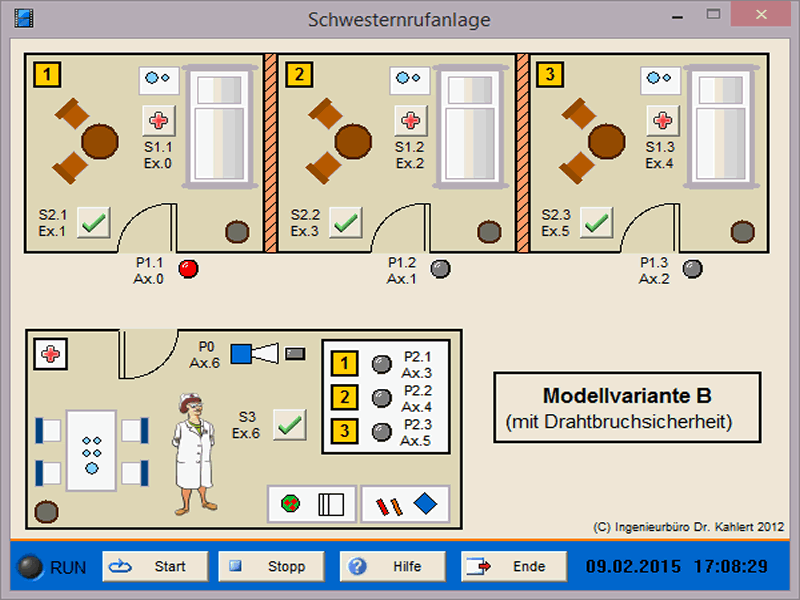The height and width of the screenshot is (600, 800).
Task: Toggle the S2.2 acknowledge checkmark in room 2
Action: click(x=346, y=222)
